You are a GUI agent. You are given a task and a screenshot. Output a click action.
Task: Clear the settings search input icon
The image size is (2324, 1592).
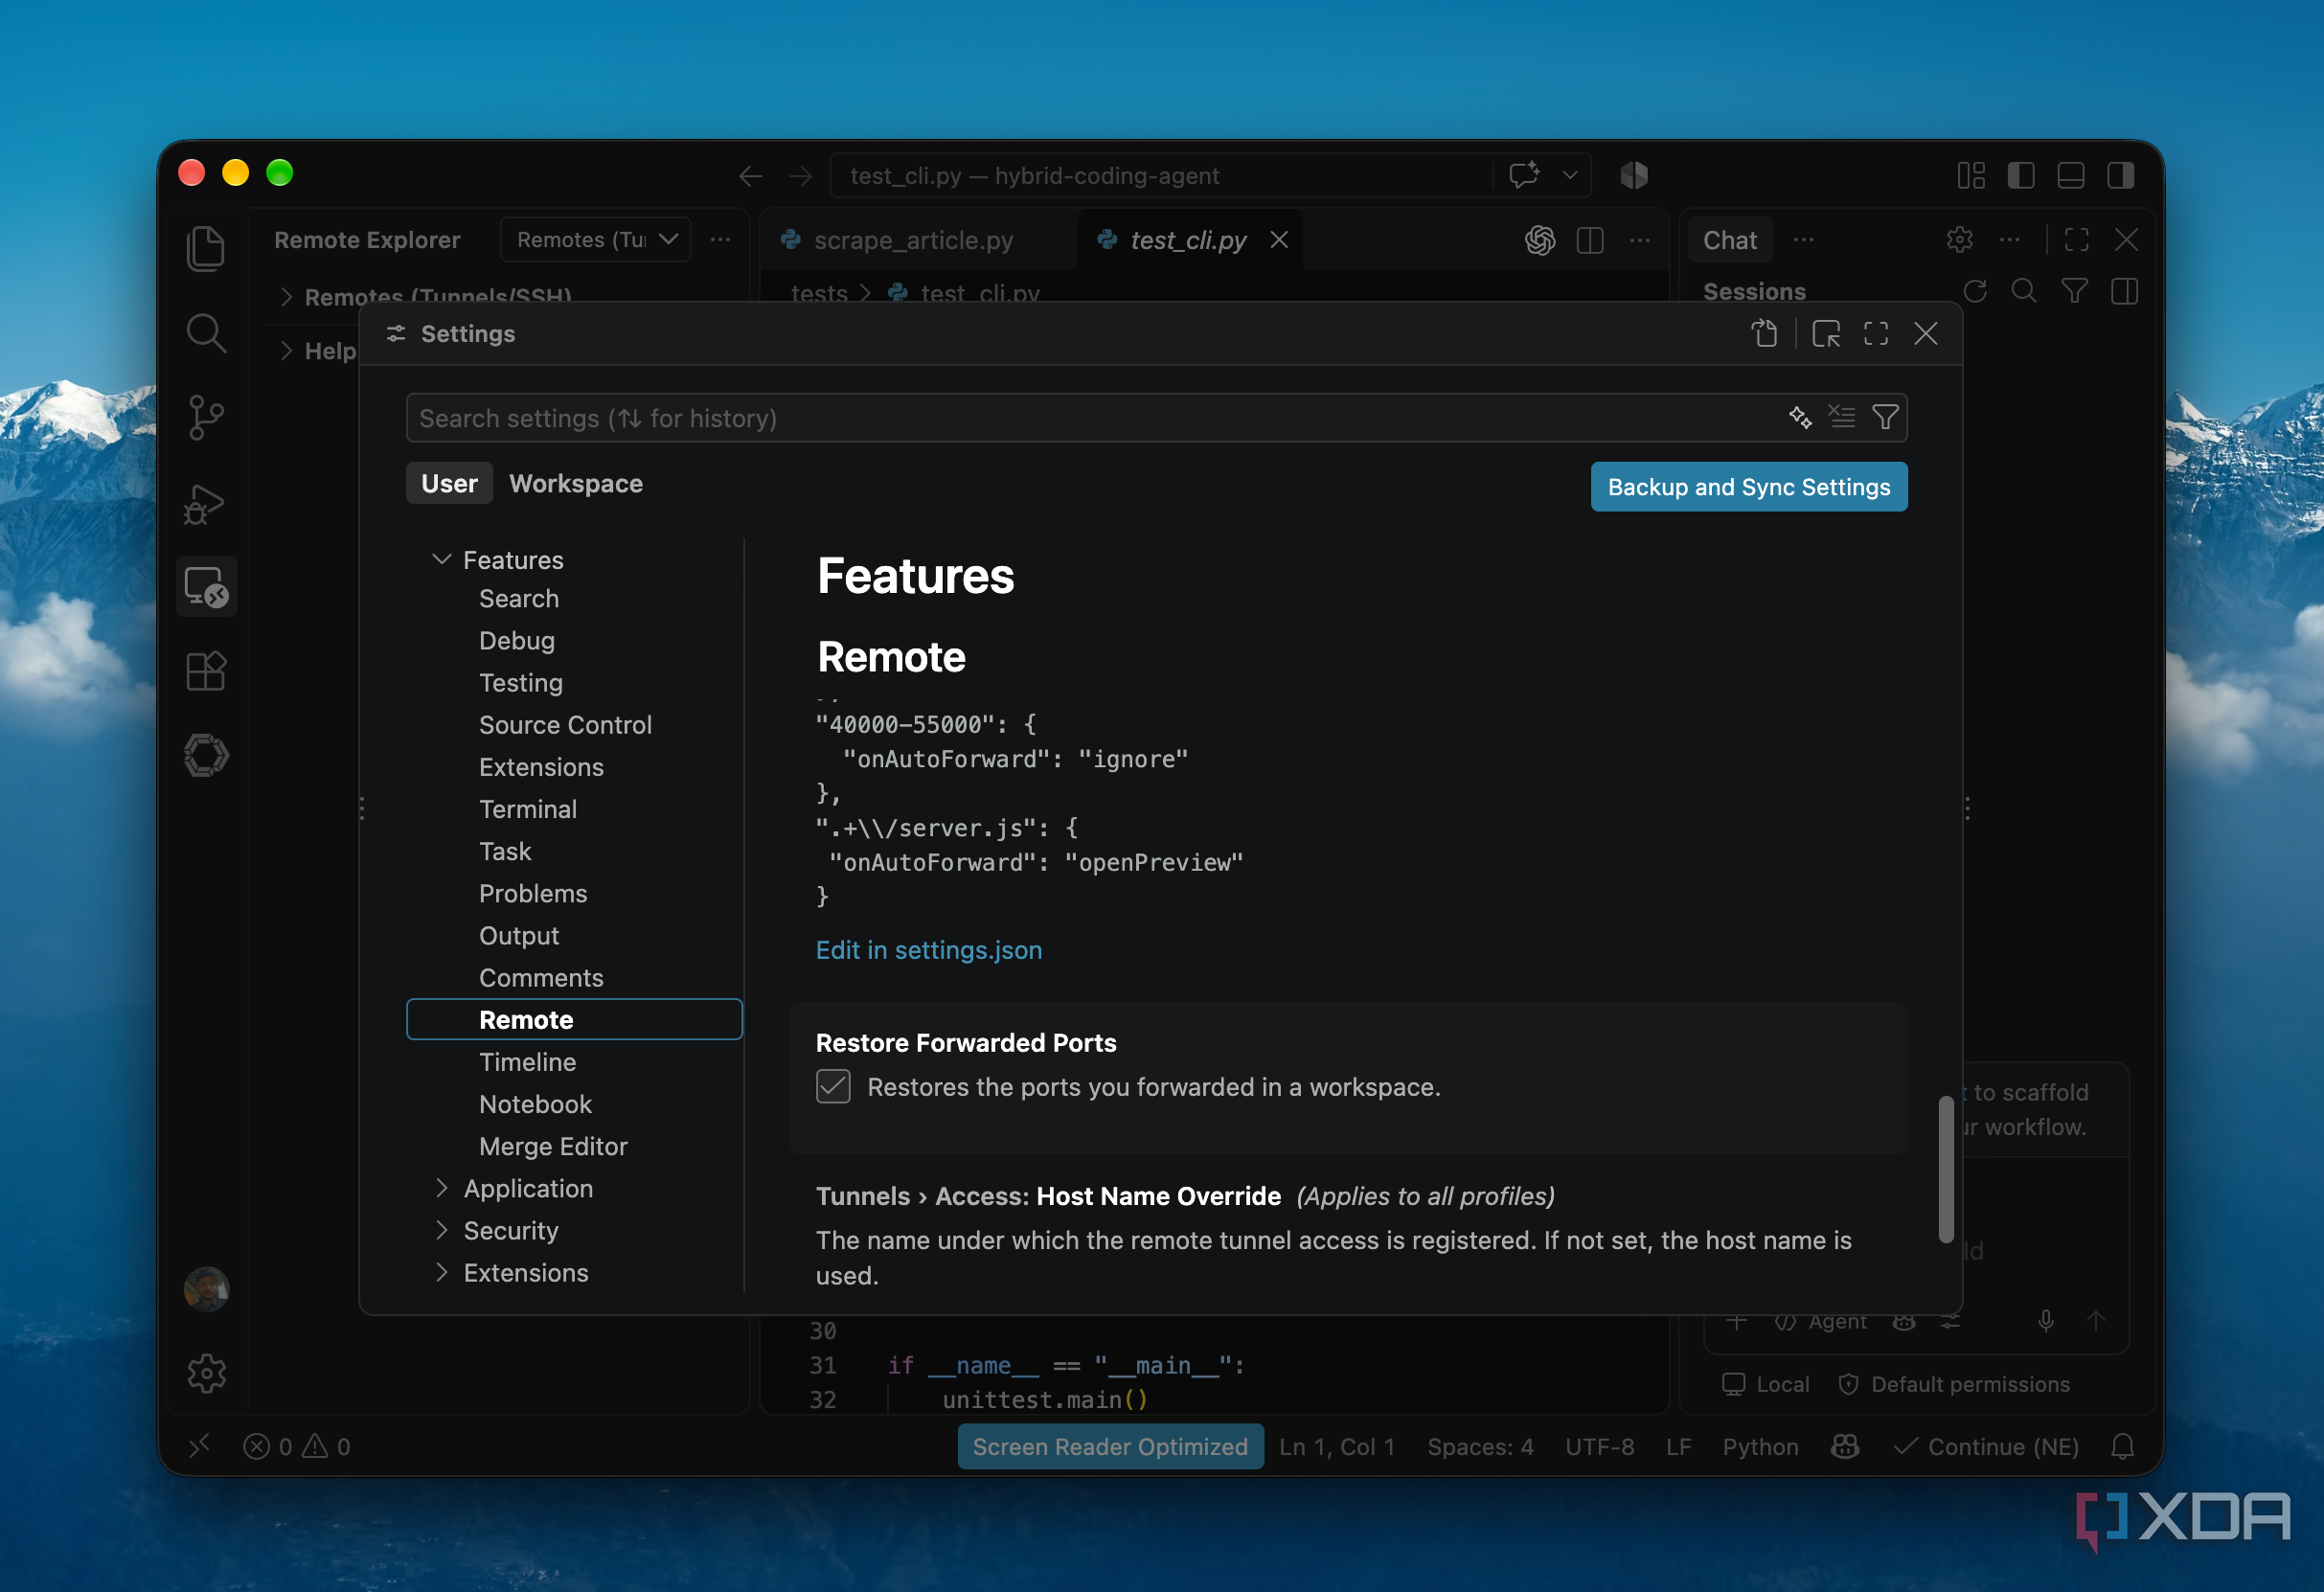[x=1842, y=417]
